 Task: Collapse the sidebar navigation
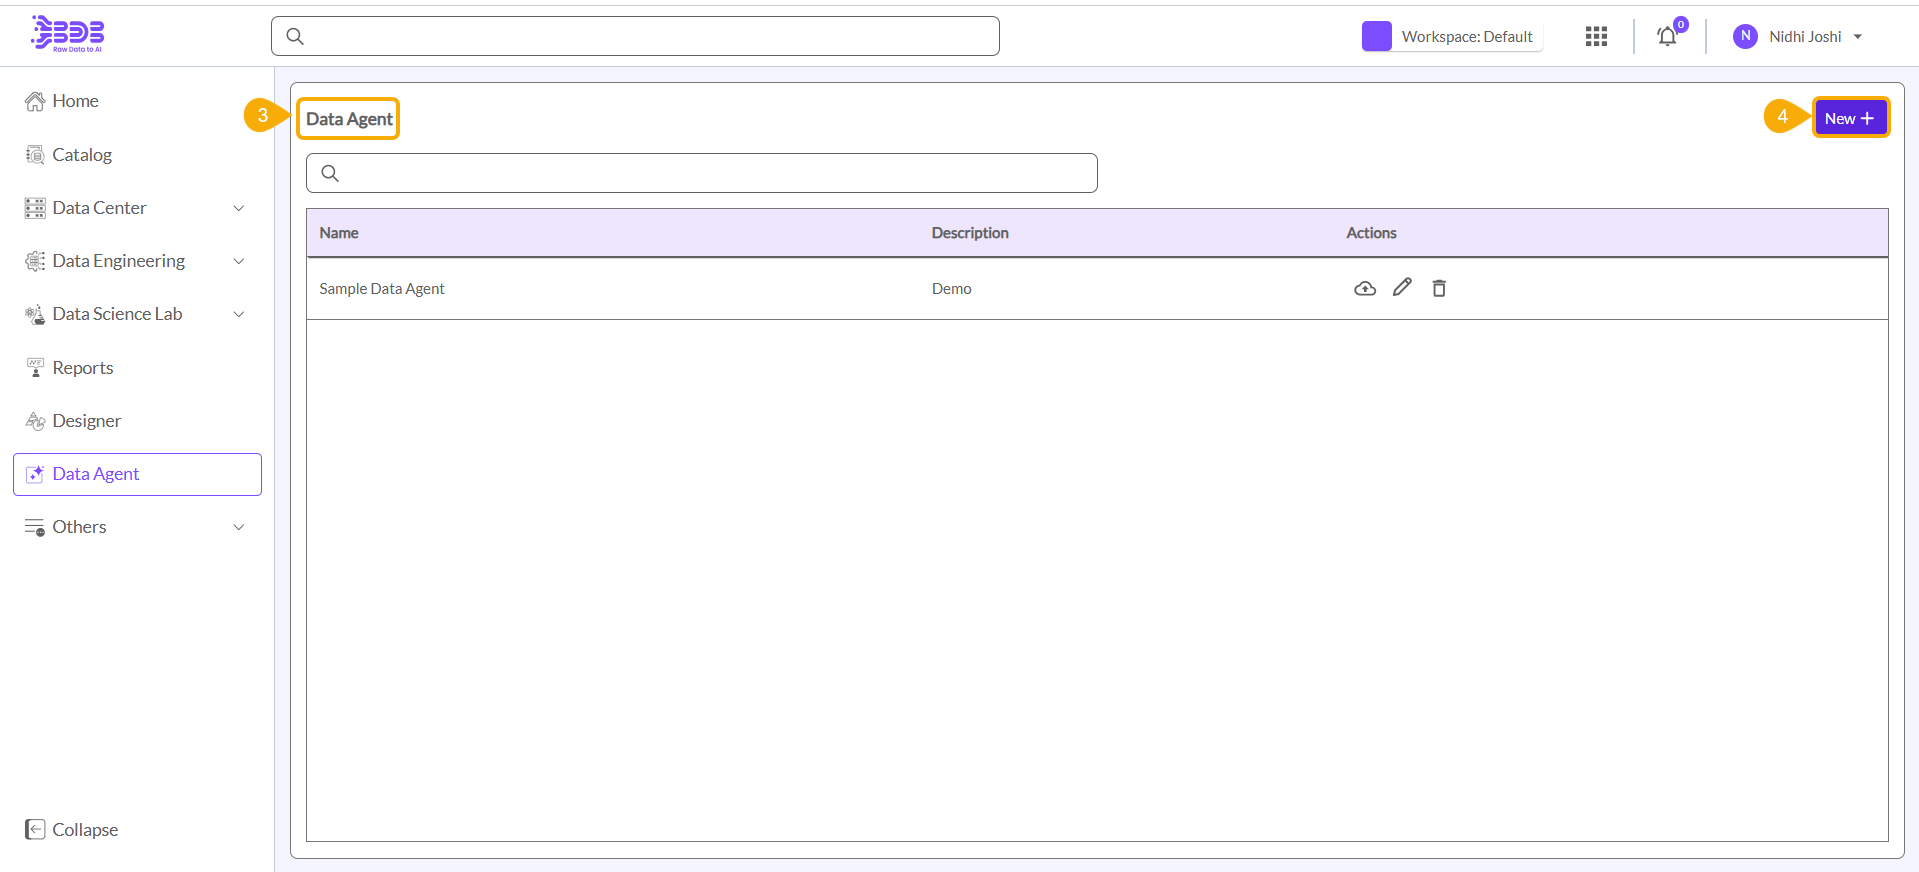[x=72, y=829]
